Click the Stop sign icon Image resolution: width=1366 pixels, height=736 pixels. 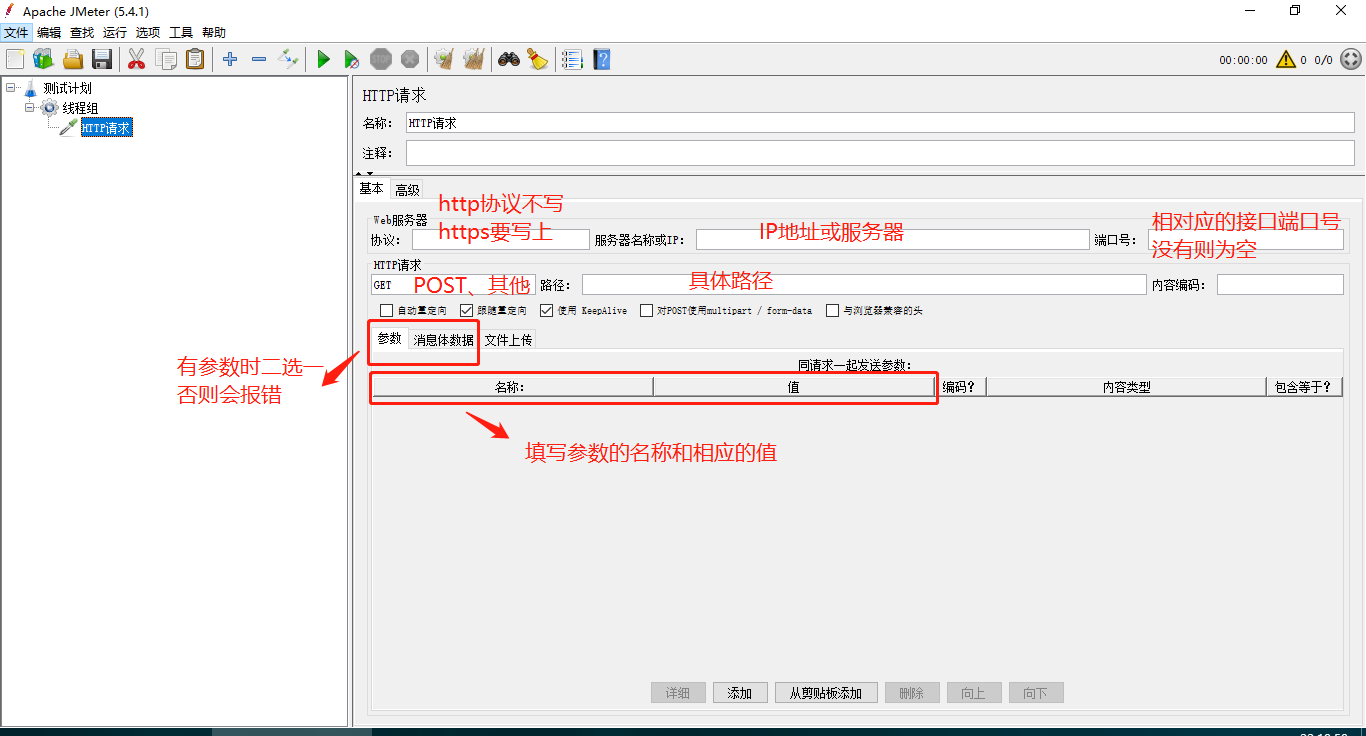point(381,59)
